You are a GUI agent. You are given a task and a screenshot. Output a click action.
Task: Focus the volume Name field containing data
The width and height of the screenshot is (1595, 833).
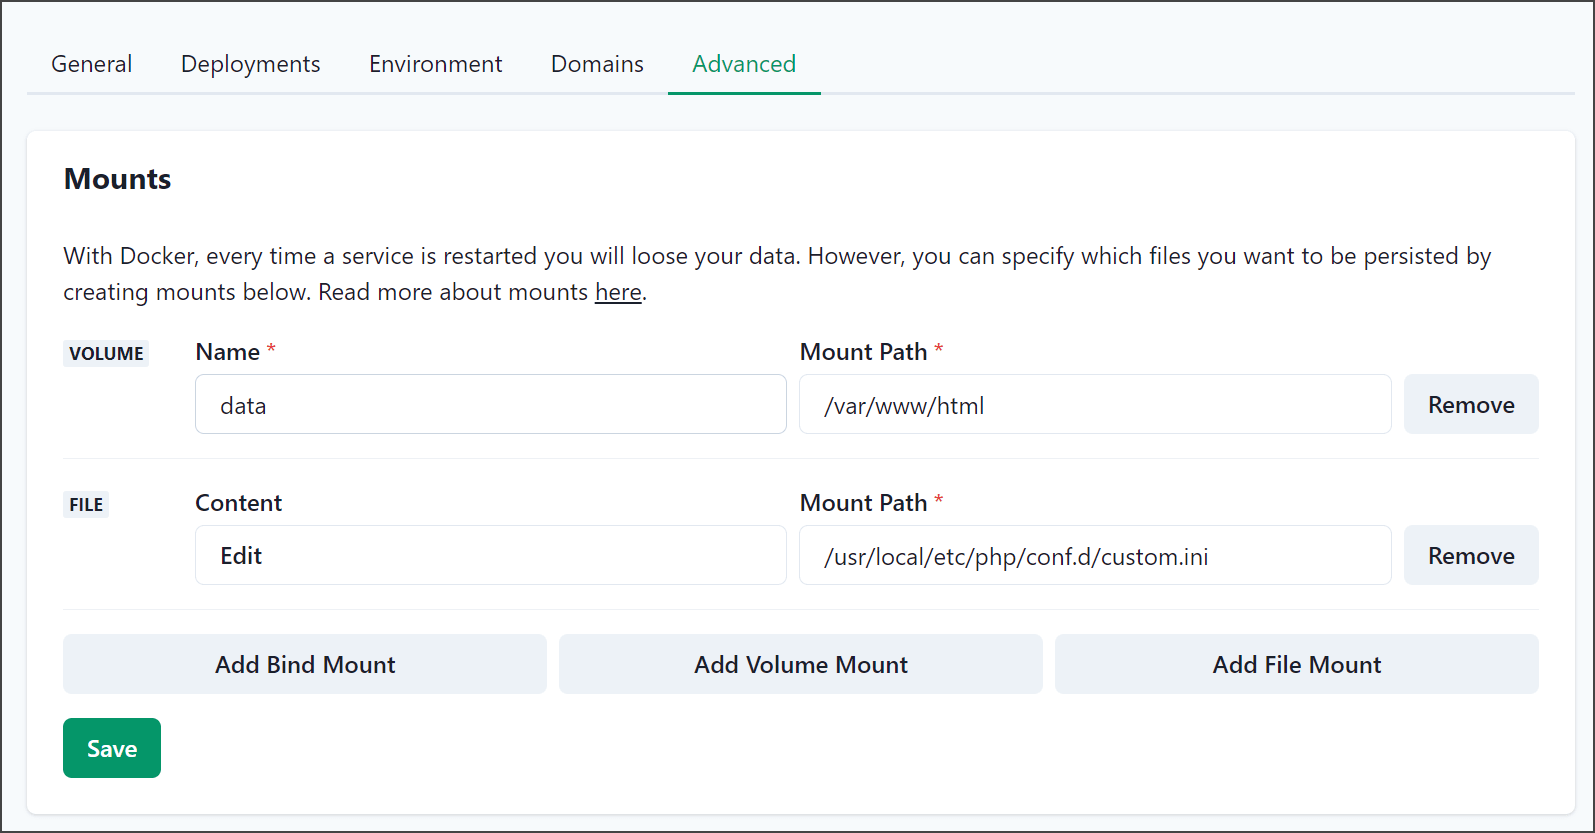[491, 404]
